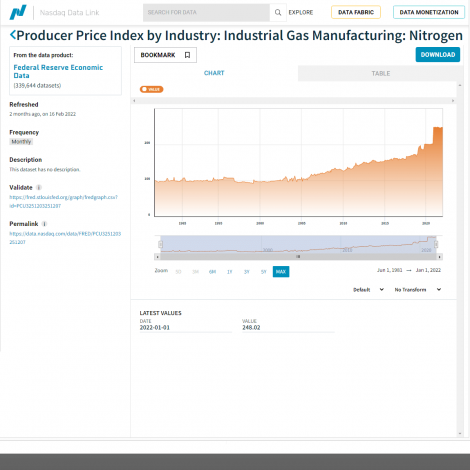The image size is (470, 470).
Task: Click the range navigator right arrow
Action: pyautogui.click(x=440, y=257)
